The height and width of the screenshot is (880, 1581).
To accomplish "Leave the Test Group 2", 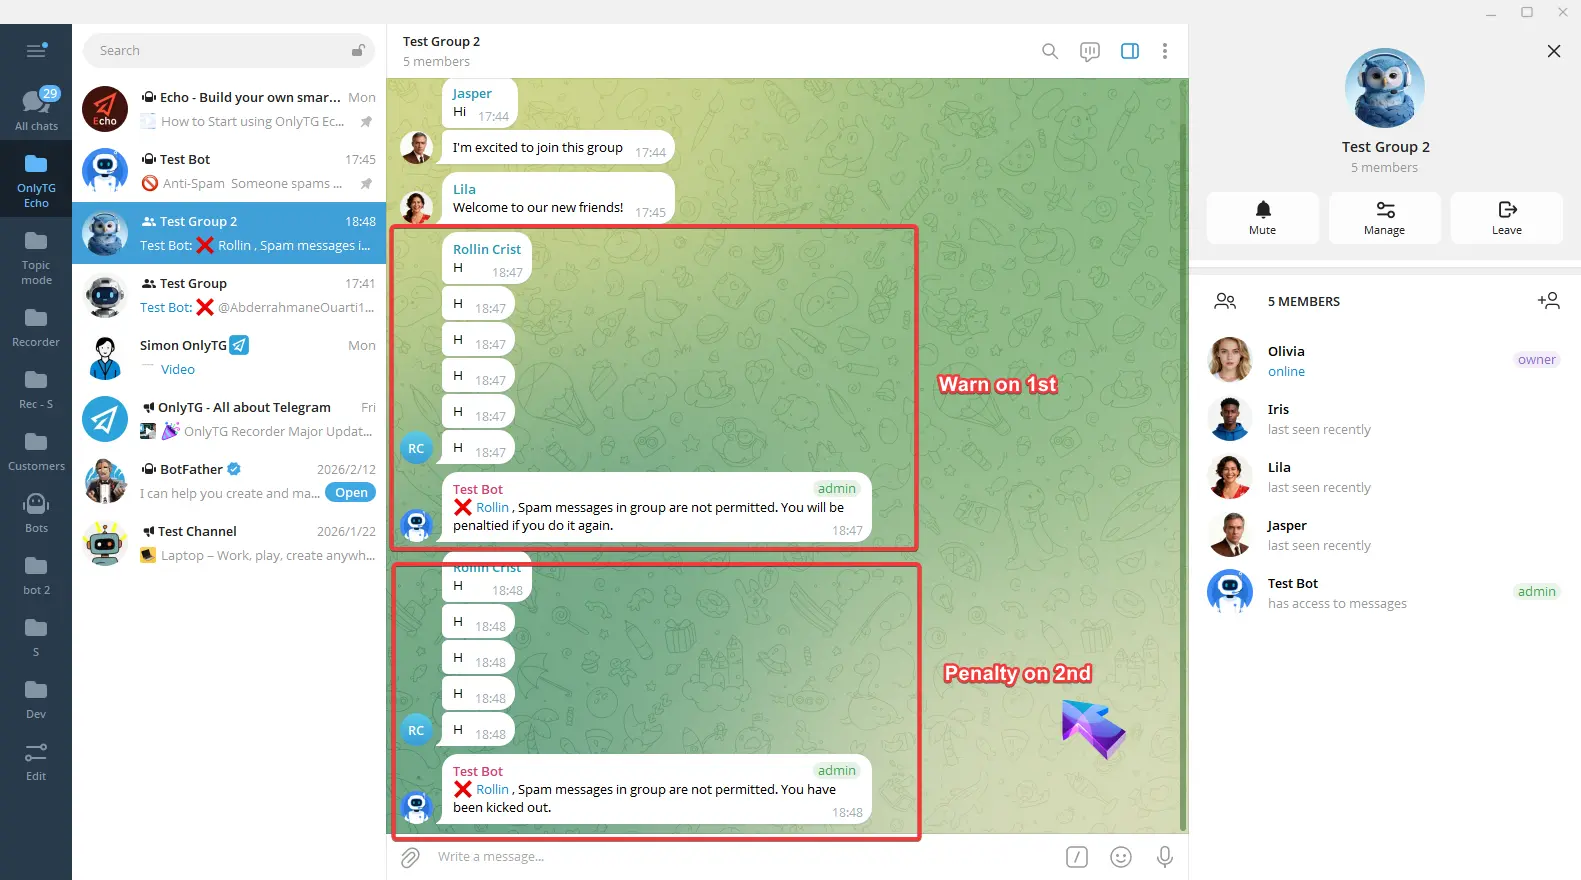I will 1506,217.
